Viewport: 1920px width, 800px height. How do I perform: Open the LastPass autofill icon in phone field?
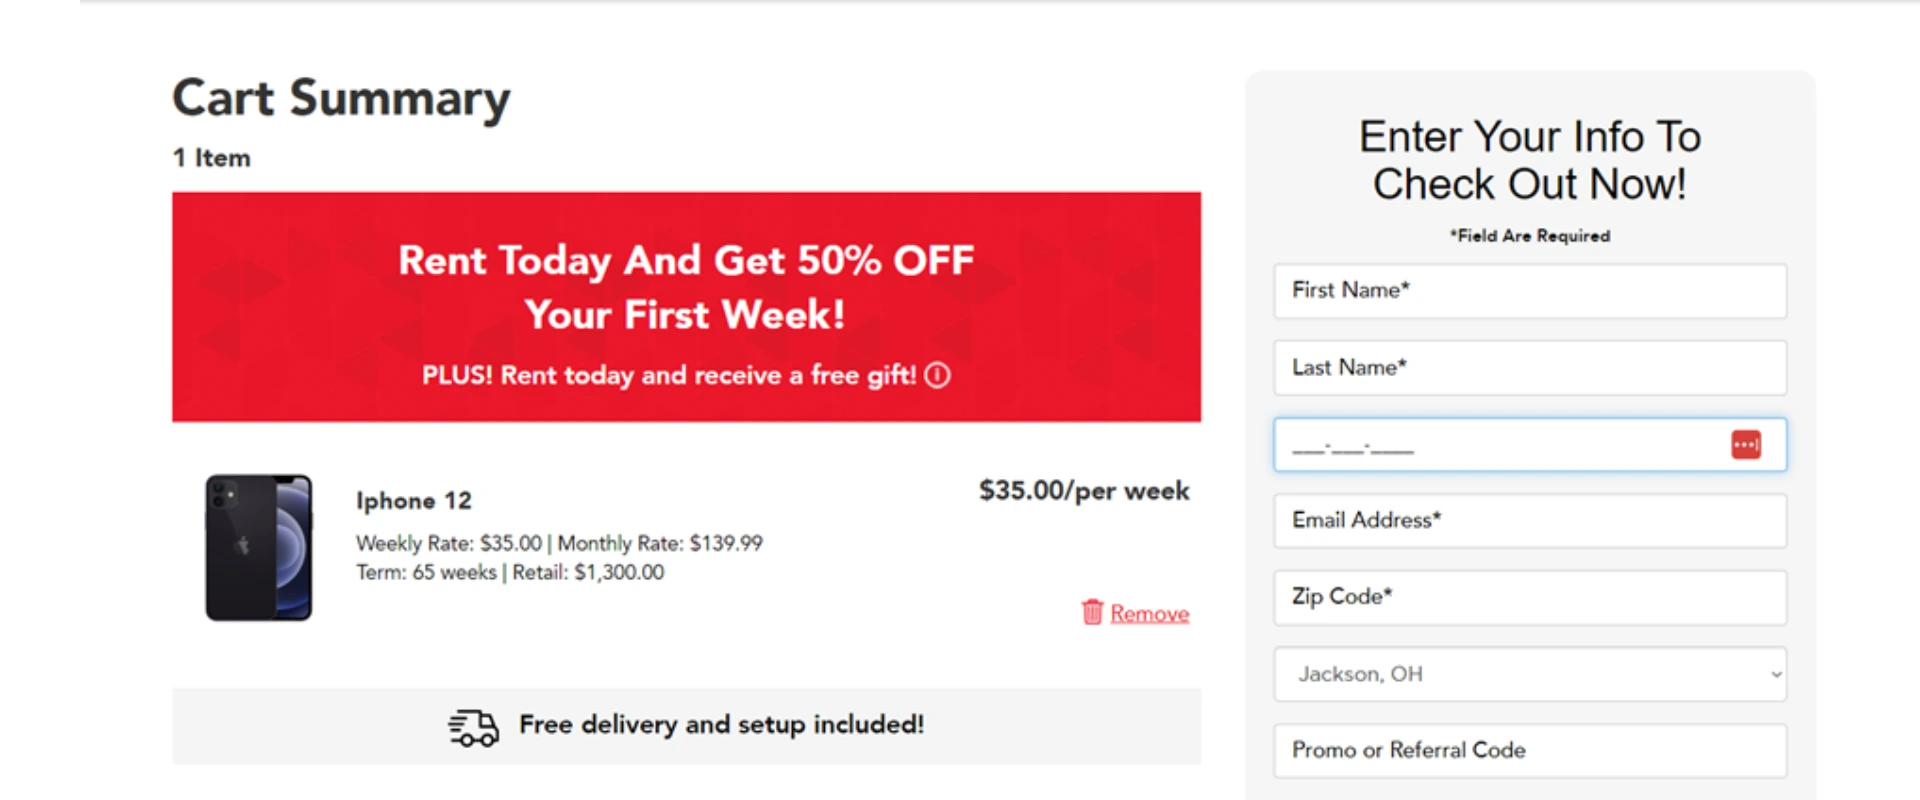[x=1746, y=444]
